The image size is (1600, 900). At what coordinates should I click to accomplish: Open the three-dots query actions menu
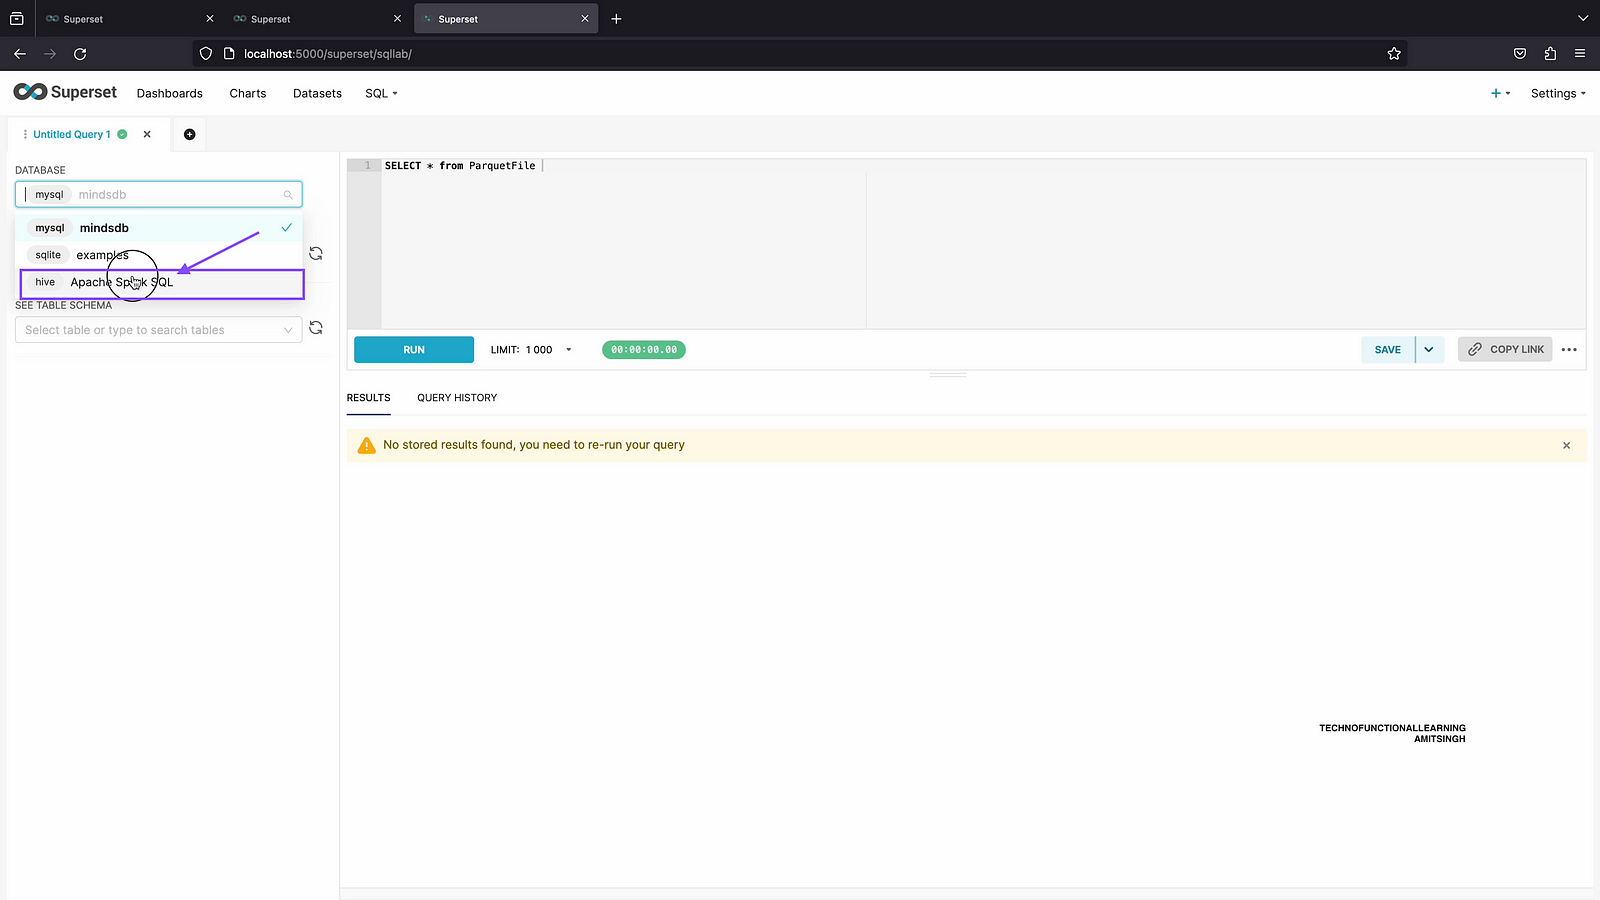point(1569,350)
